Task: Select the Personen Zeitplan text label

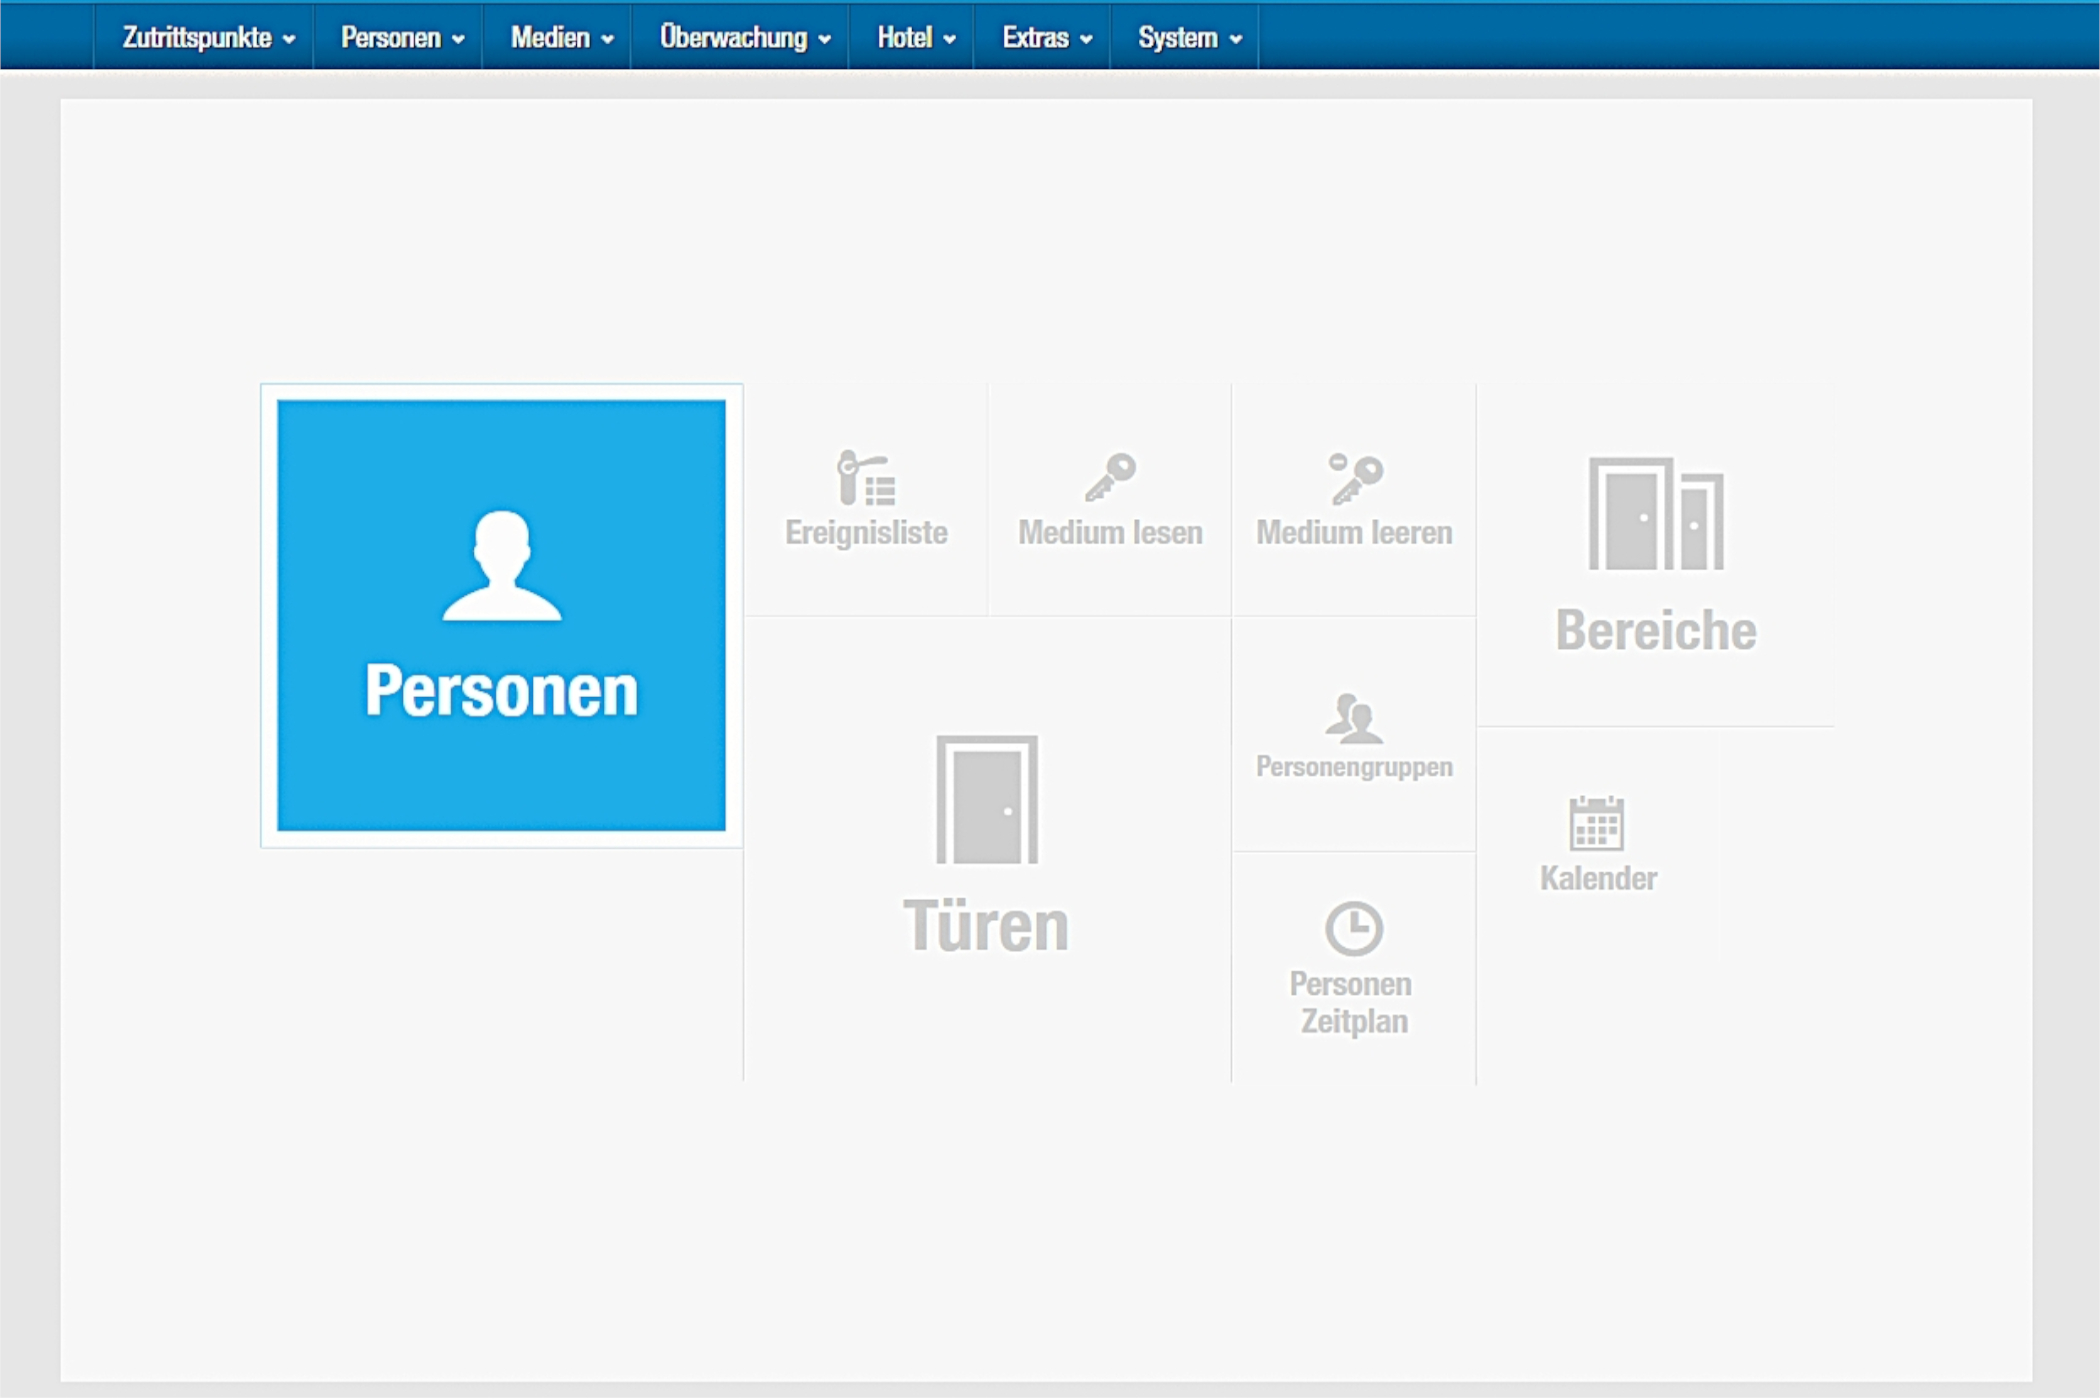Action: pyautogui.click(x=1353, y=1003)
